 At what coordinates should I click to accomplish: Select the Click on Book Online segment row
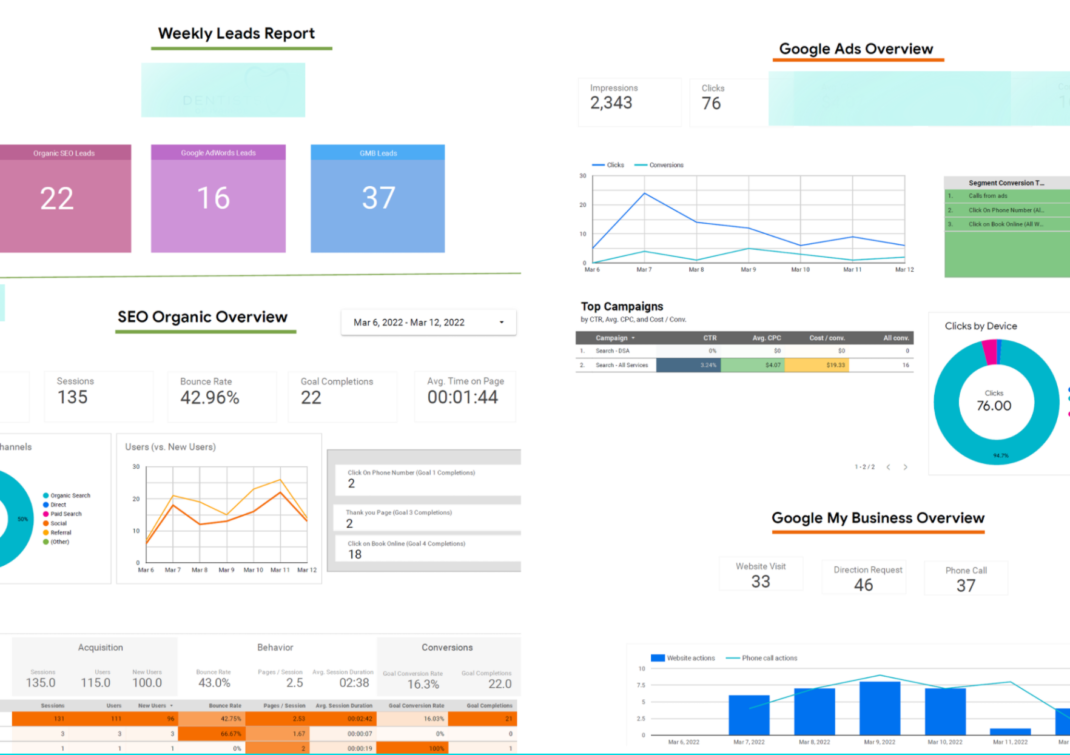[1007, 224]
